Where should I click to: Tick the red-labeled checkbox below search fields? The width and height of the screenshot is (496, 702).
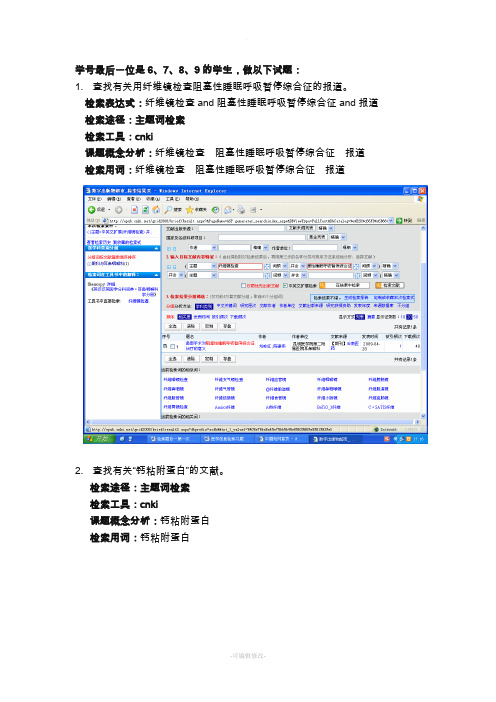244,285
